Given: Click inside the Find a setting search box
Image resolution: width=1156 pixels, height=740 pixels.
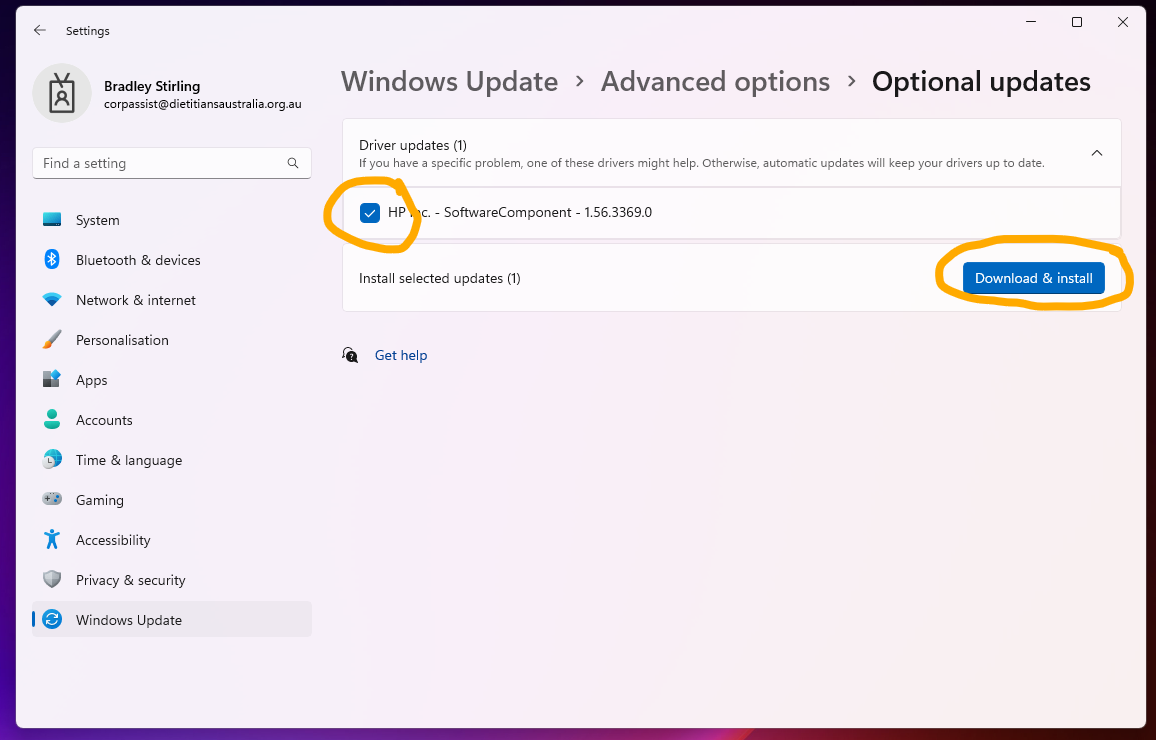Looking at the screenshot, I should (x=171, y=162).
